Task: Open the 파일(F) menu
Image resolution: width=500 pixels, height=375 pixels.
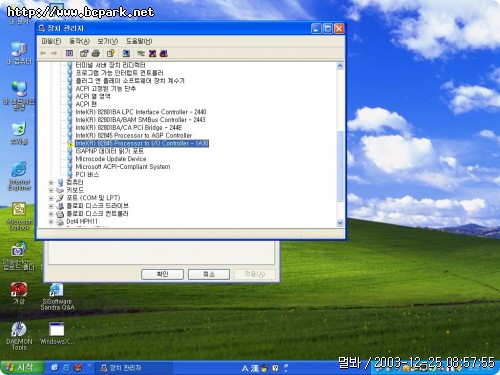Action: [51, 41]
